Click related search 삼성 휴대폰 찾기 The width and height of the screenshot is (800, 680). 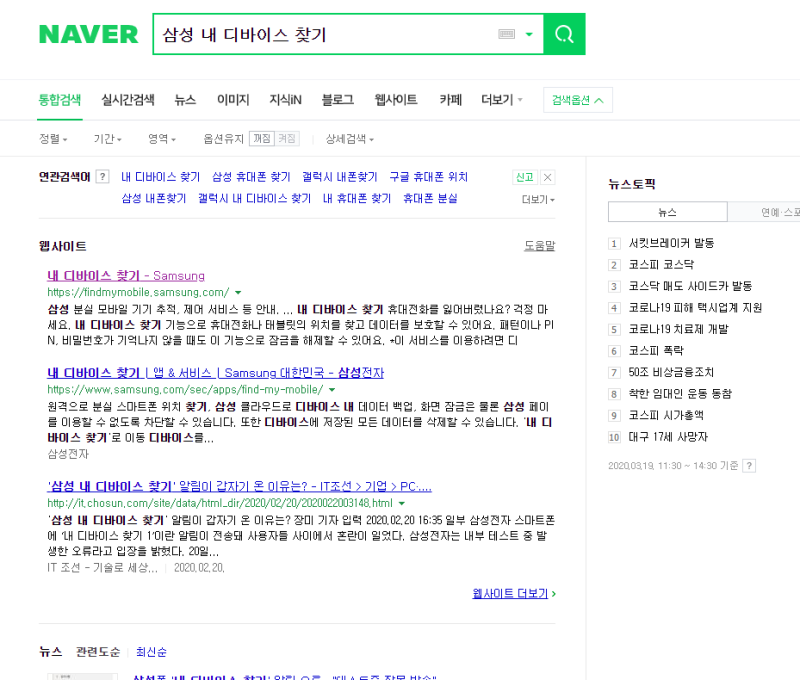[x=251, y=177]
